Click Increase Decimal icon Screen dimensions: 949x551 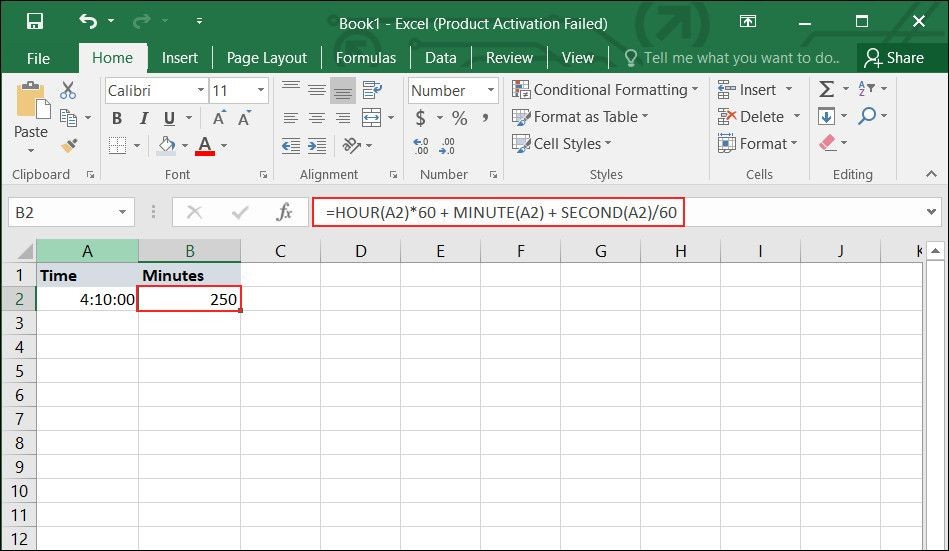click(421, 145)
